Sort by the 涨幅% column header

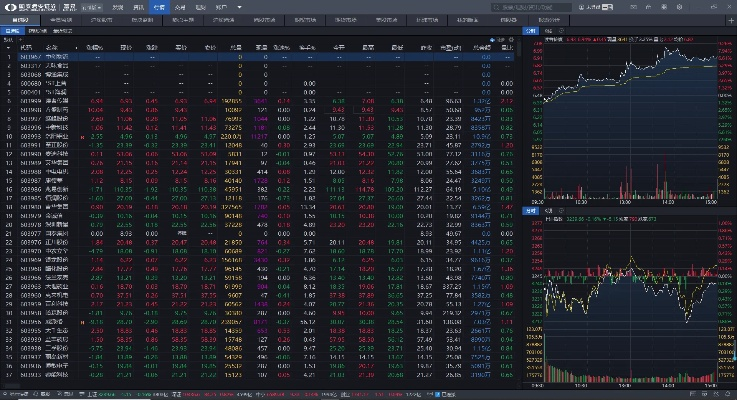pyautogui.click(x=95, y=47)
